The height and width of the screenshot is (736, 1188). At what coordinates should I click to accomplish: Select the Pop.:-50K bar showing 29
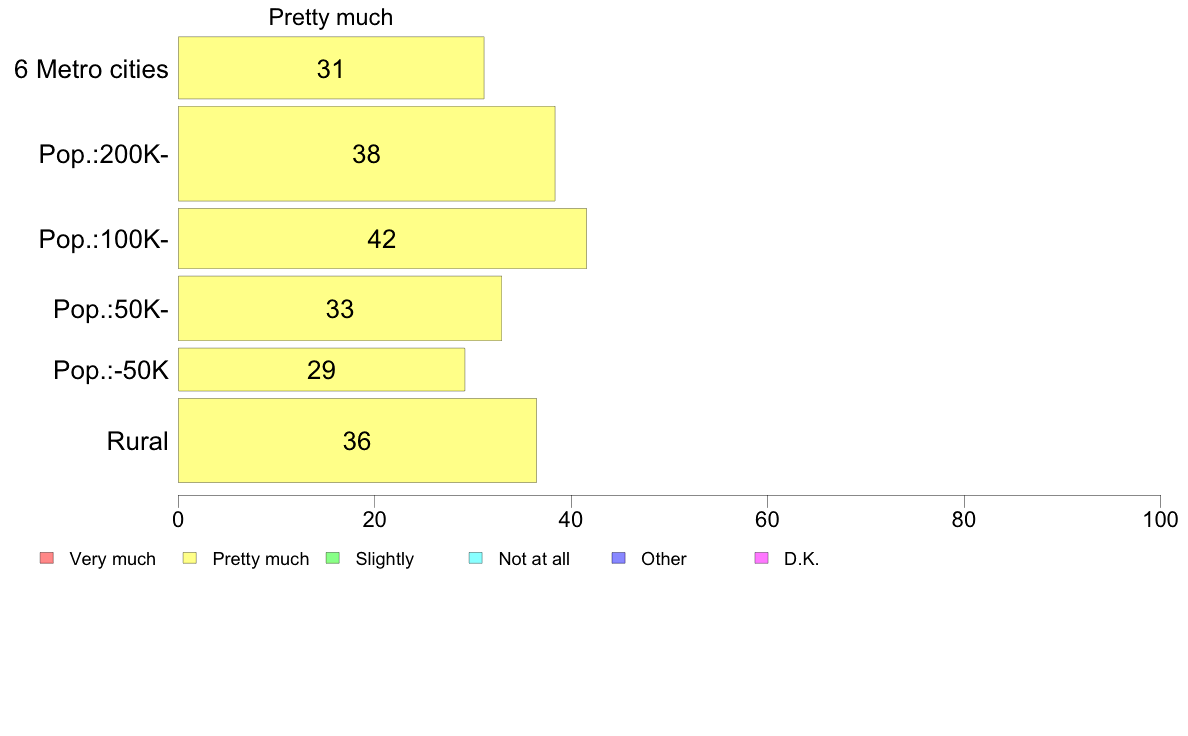pyautogui.click(x=321, y=370)
